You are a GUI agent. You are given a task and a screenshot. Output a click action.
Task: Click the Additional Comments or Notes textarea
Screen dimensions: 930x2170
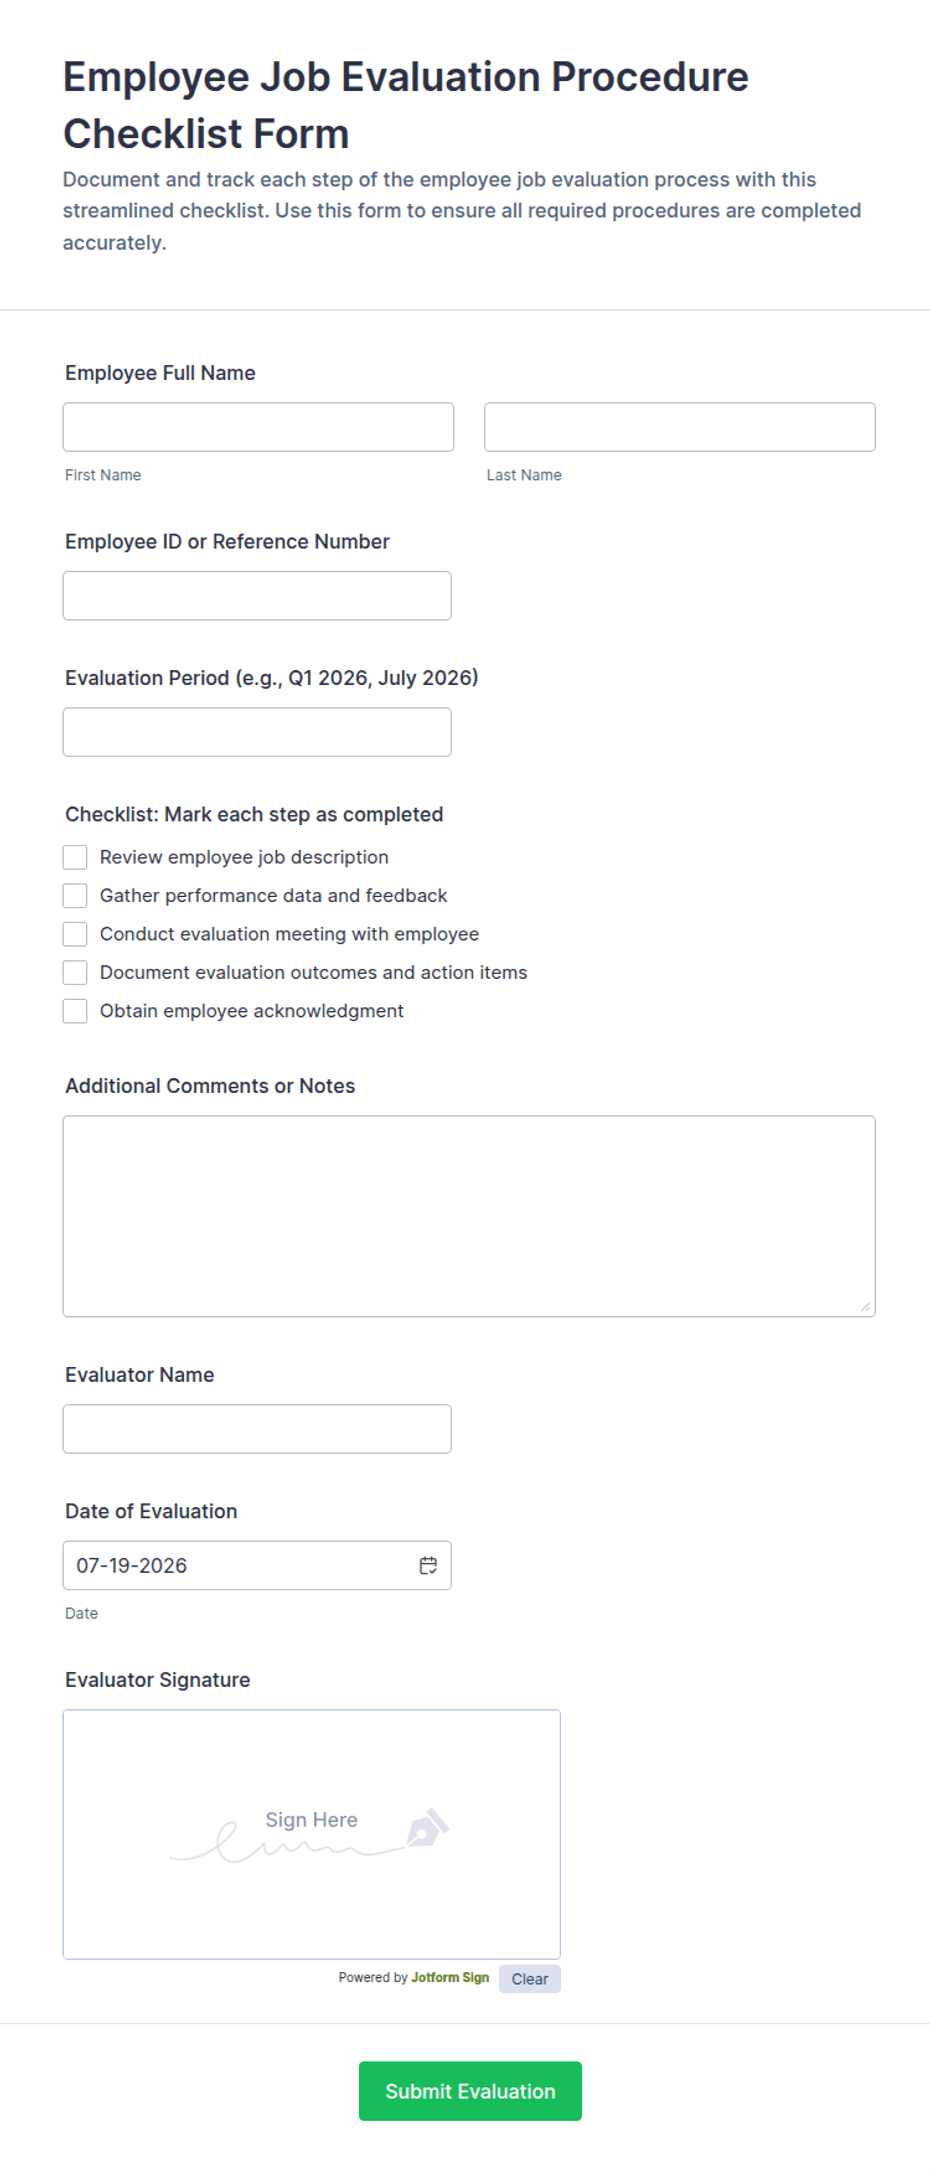pyautogui.click(x=469, y=1216)
